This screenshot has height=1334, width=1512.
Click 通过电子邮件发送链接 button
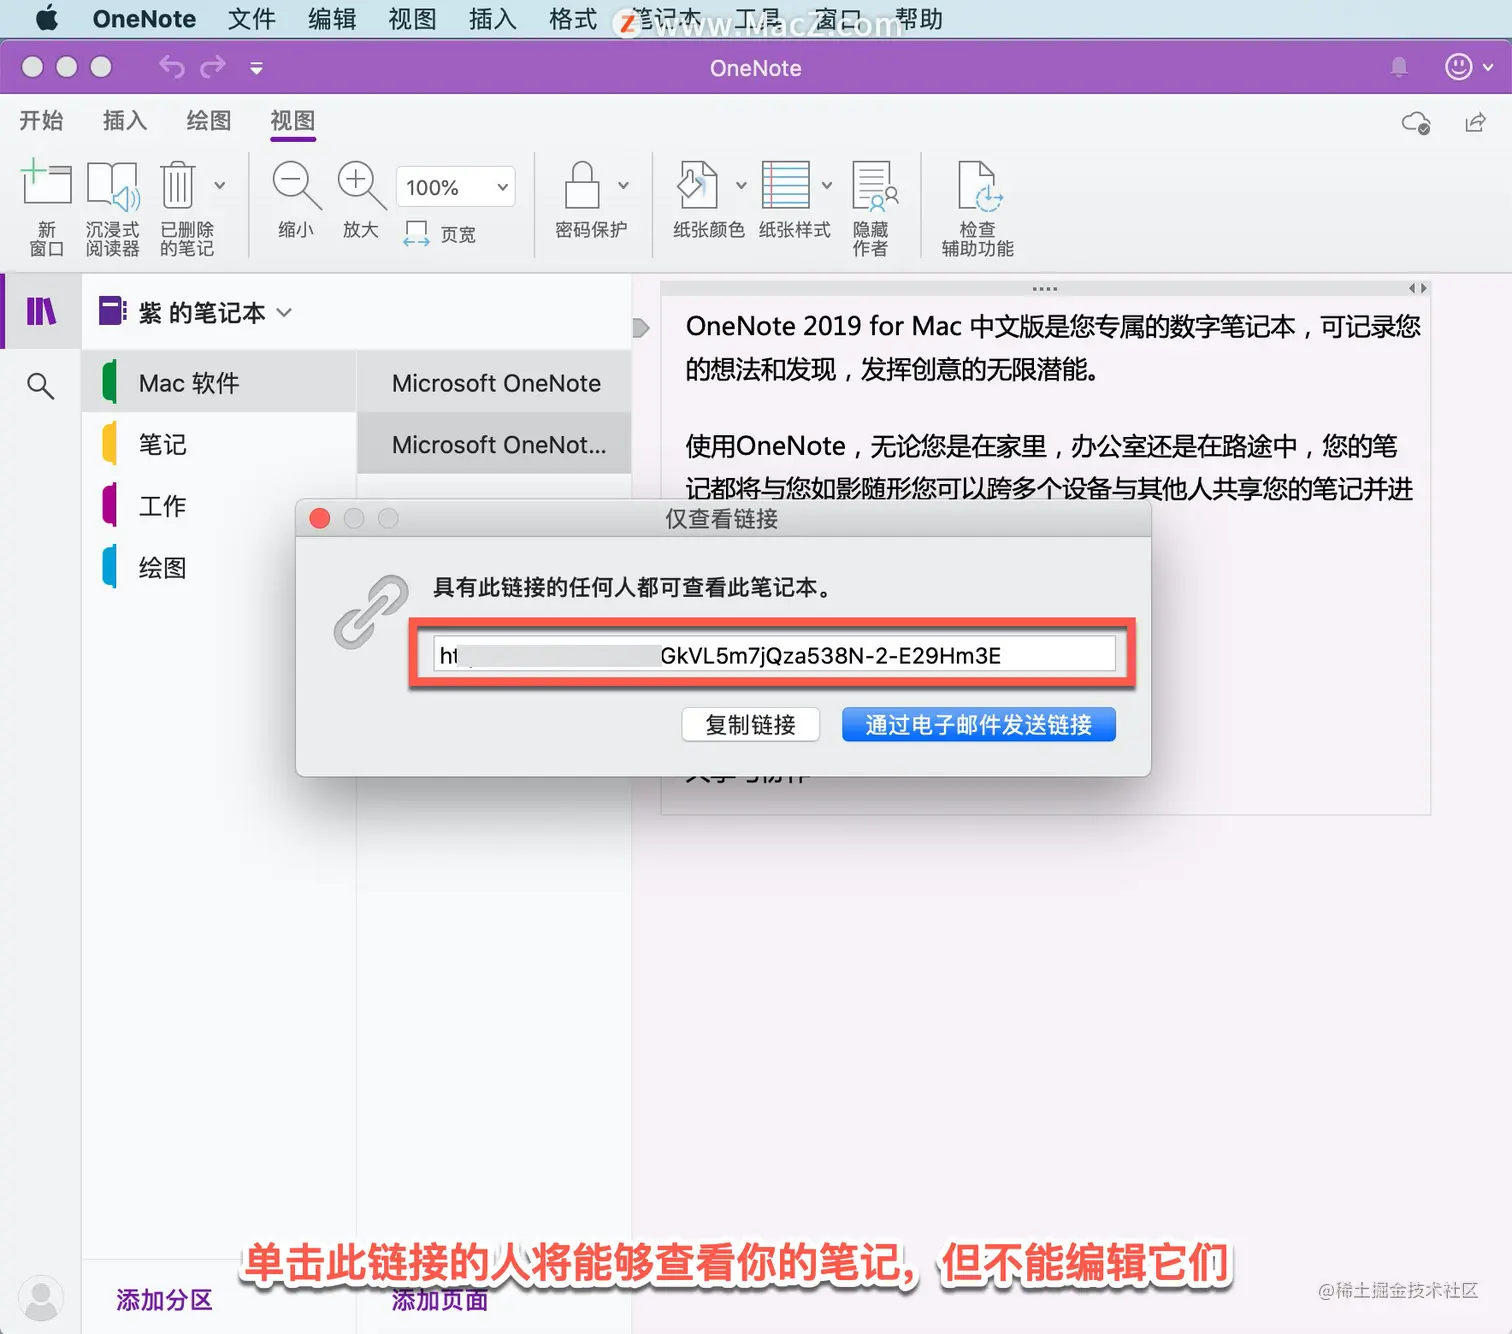(x=978, y=725)
